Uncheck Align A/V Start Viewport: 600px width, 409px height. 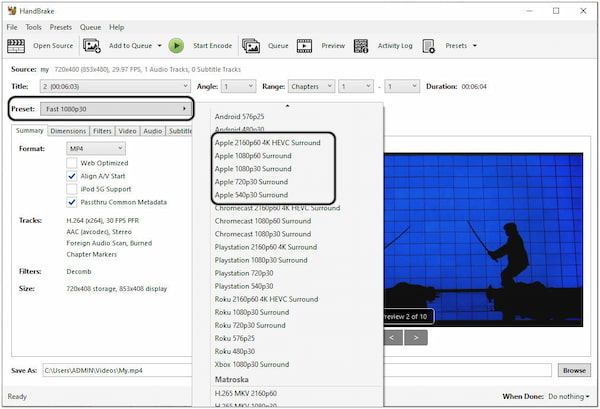point(72,175)
